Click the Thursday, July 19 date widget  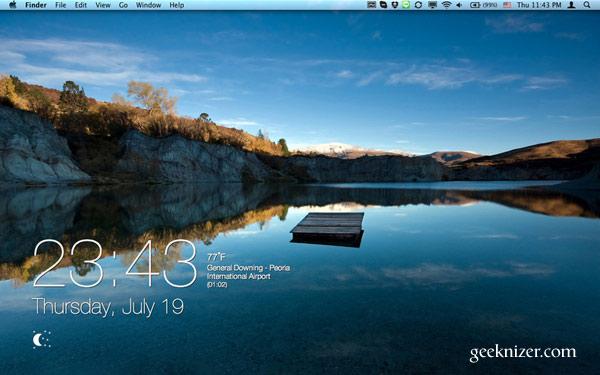pyautogui.click(x=108, y=307)
